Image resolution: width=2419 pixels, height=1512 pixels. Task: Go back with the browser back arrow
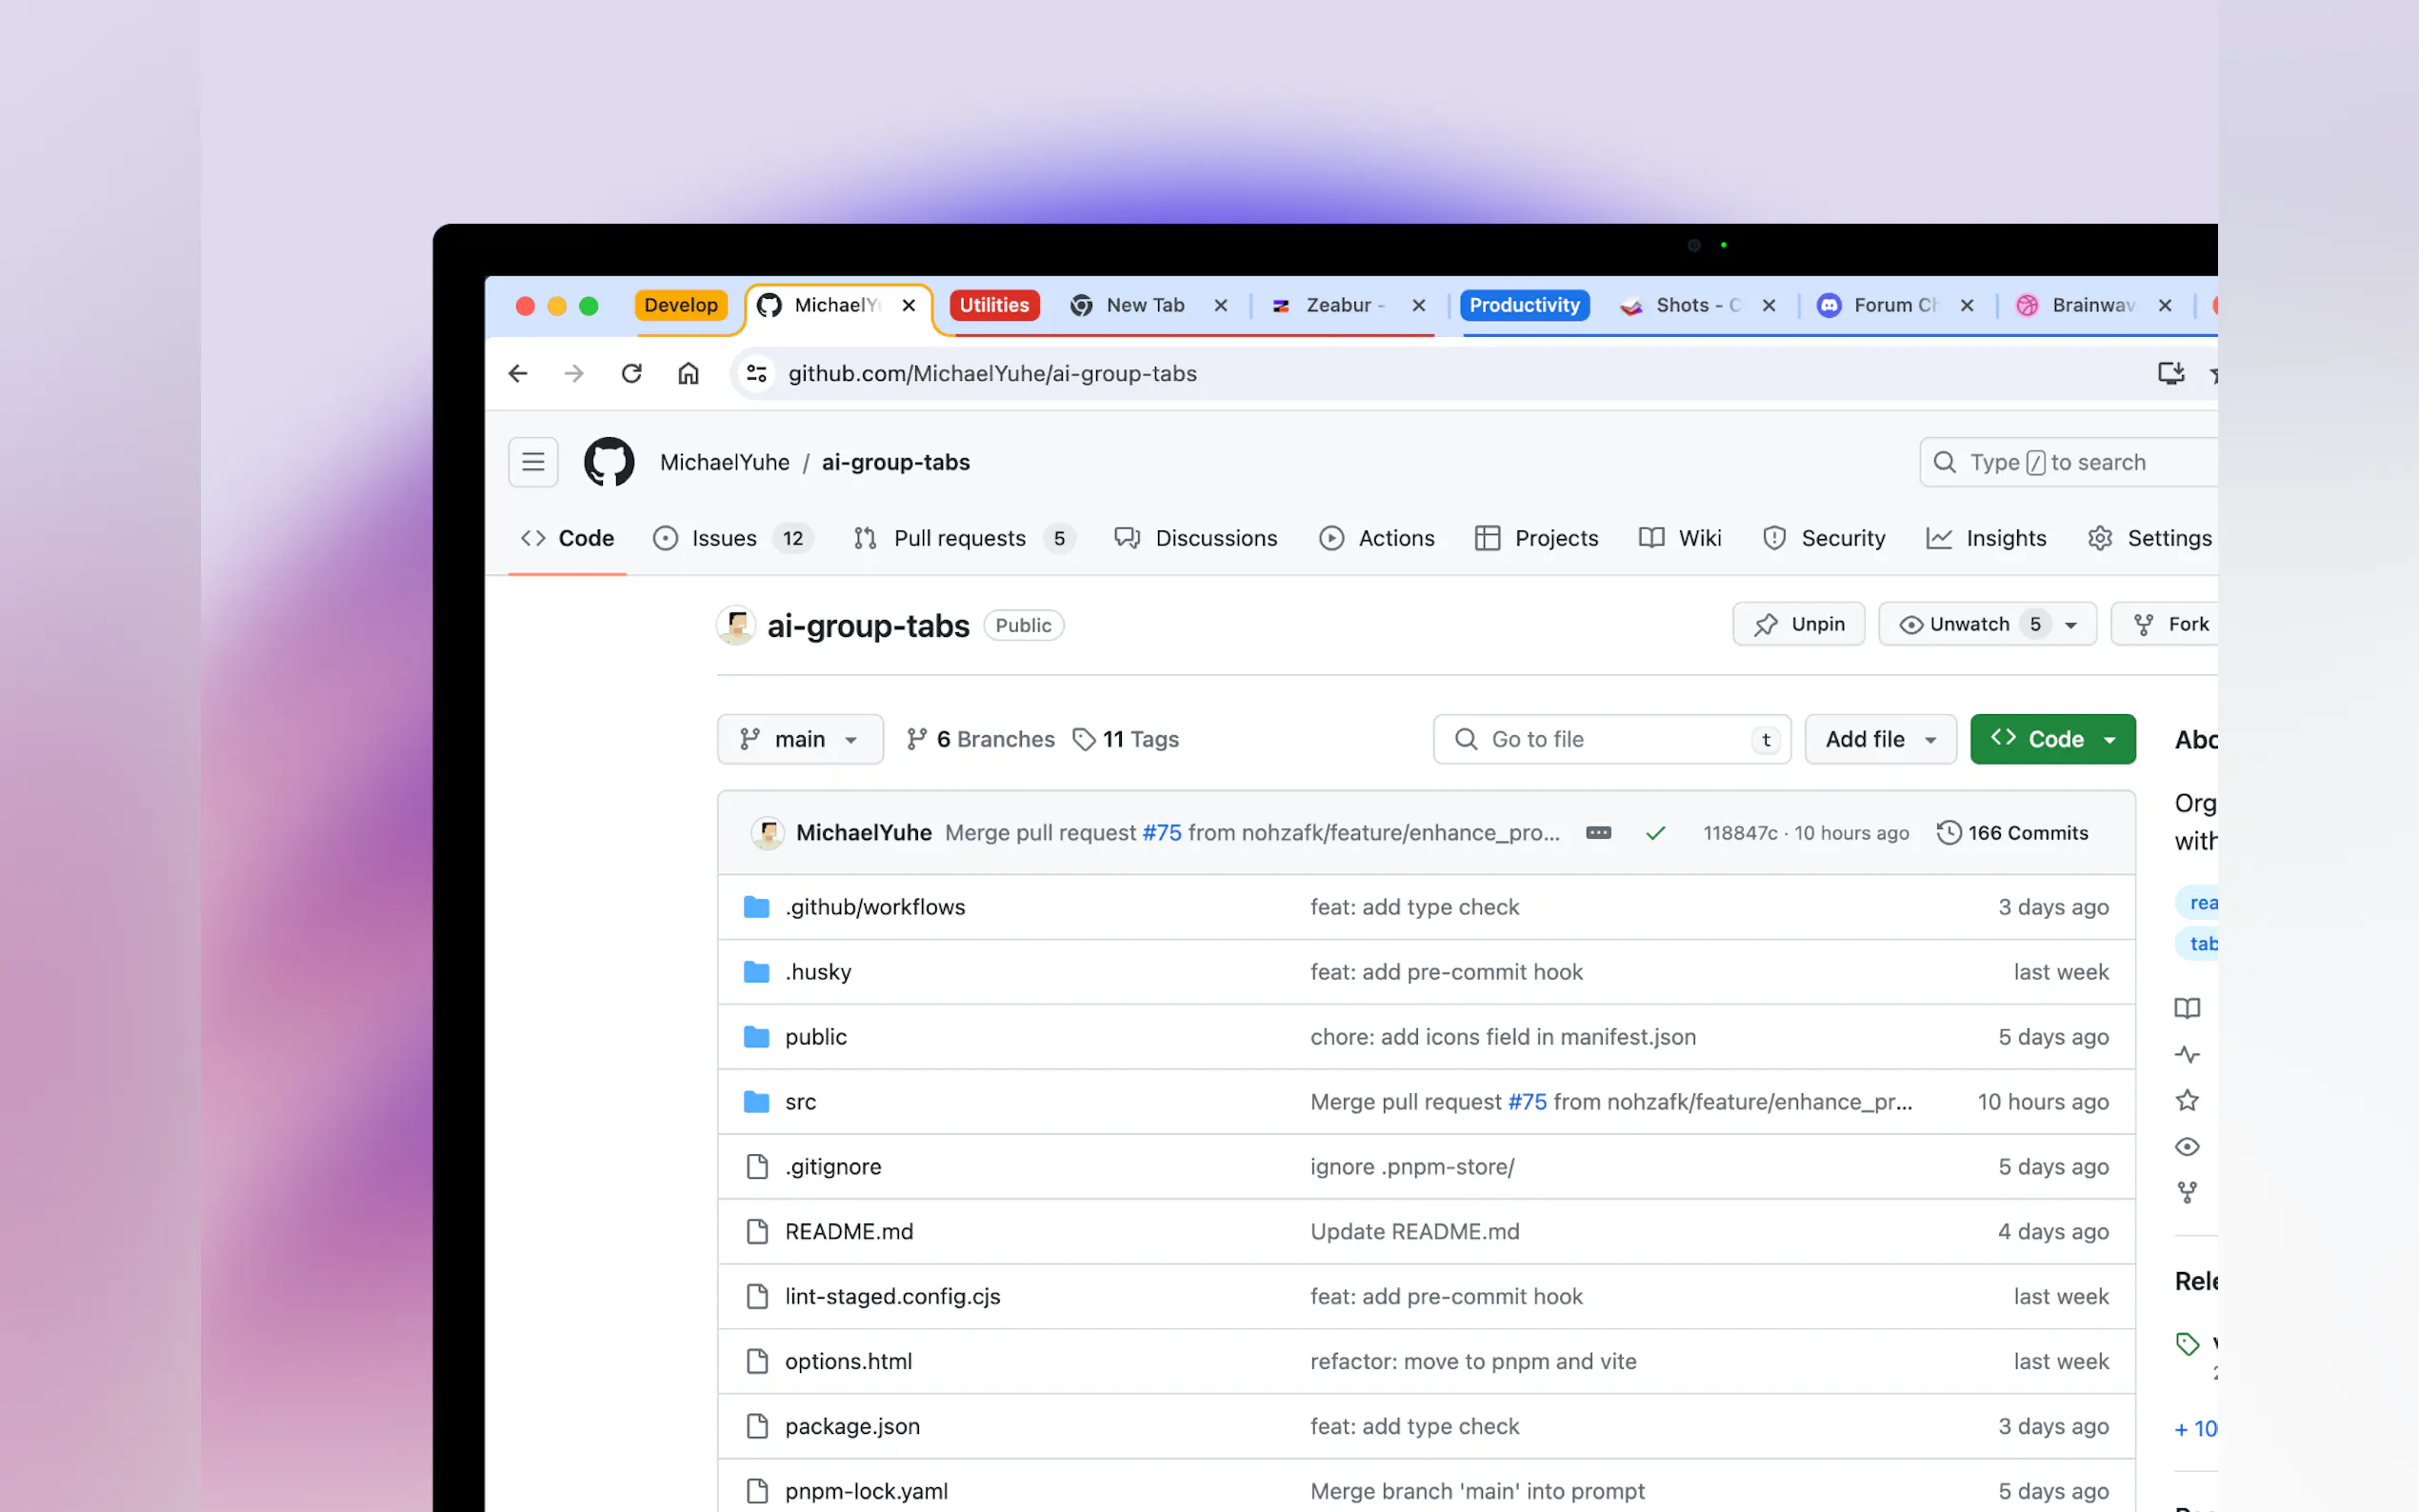(x=518, y=373)
